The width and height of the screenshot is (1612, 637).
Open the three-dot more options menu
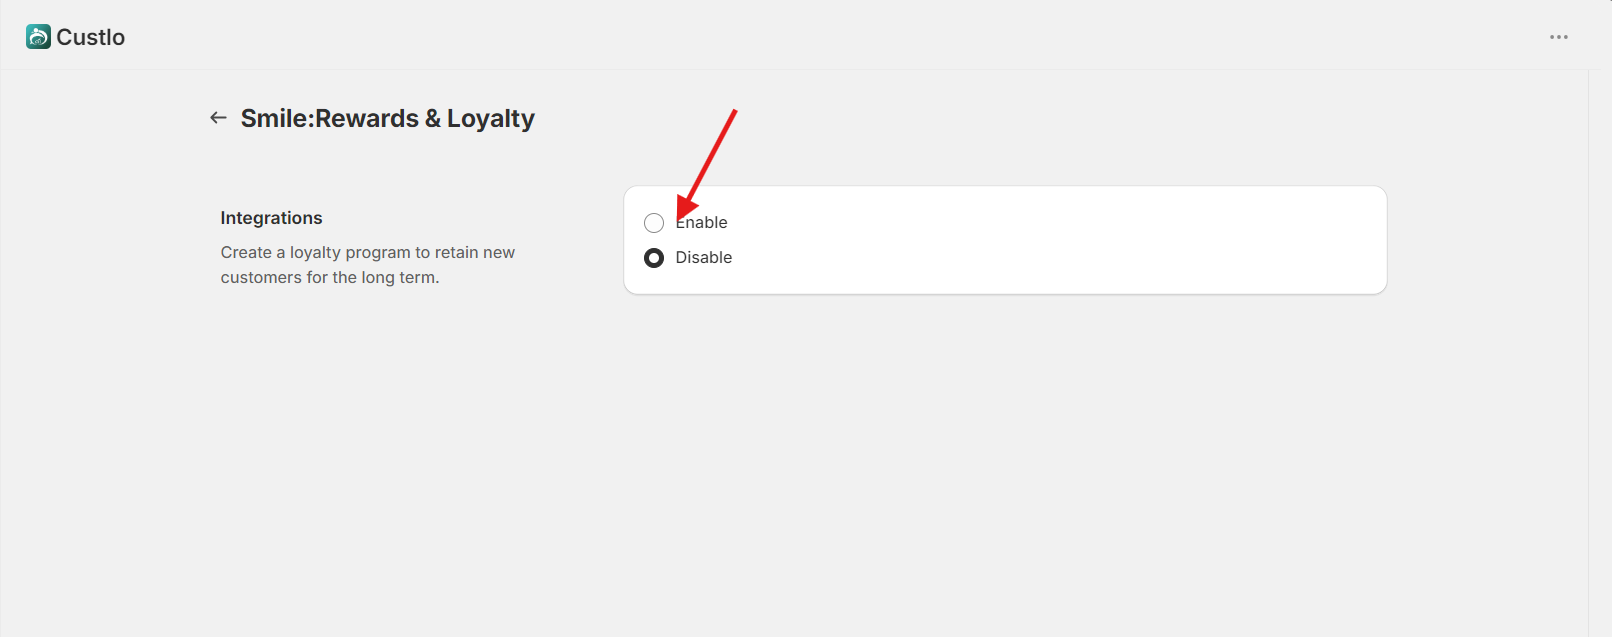[x=1559, y=37]
